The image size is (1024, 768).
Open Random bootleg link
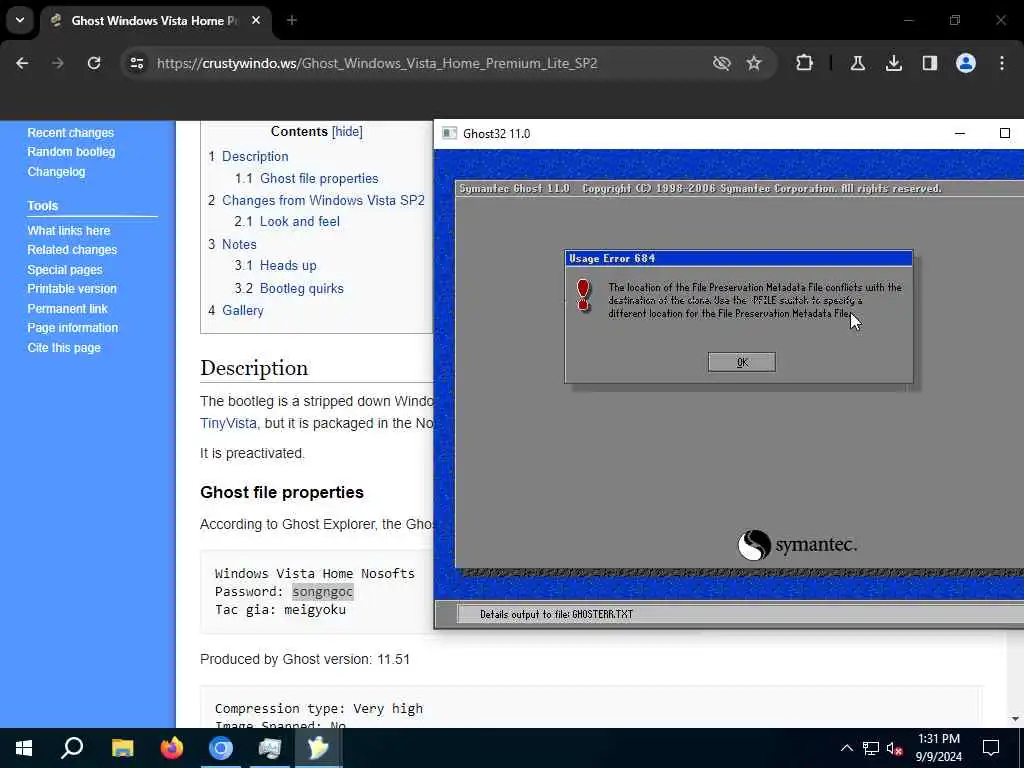(71, 152)
